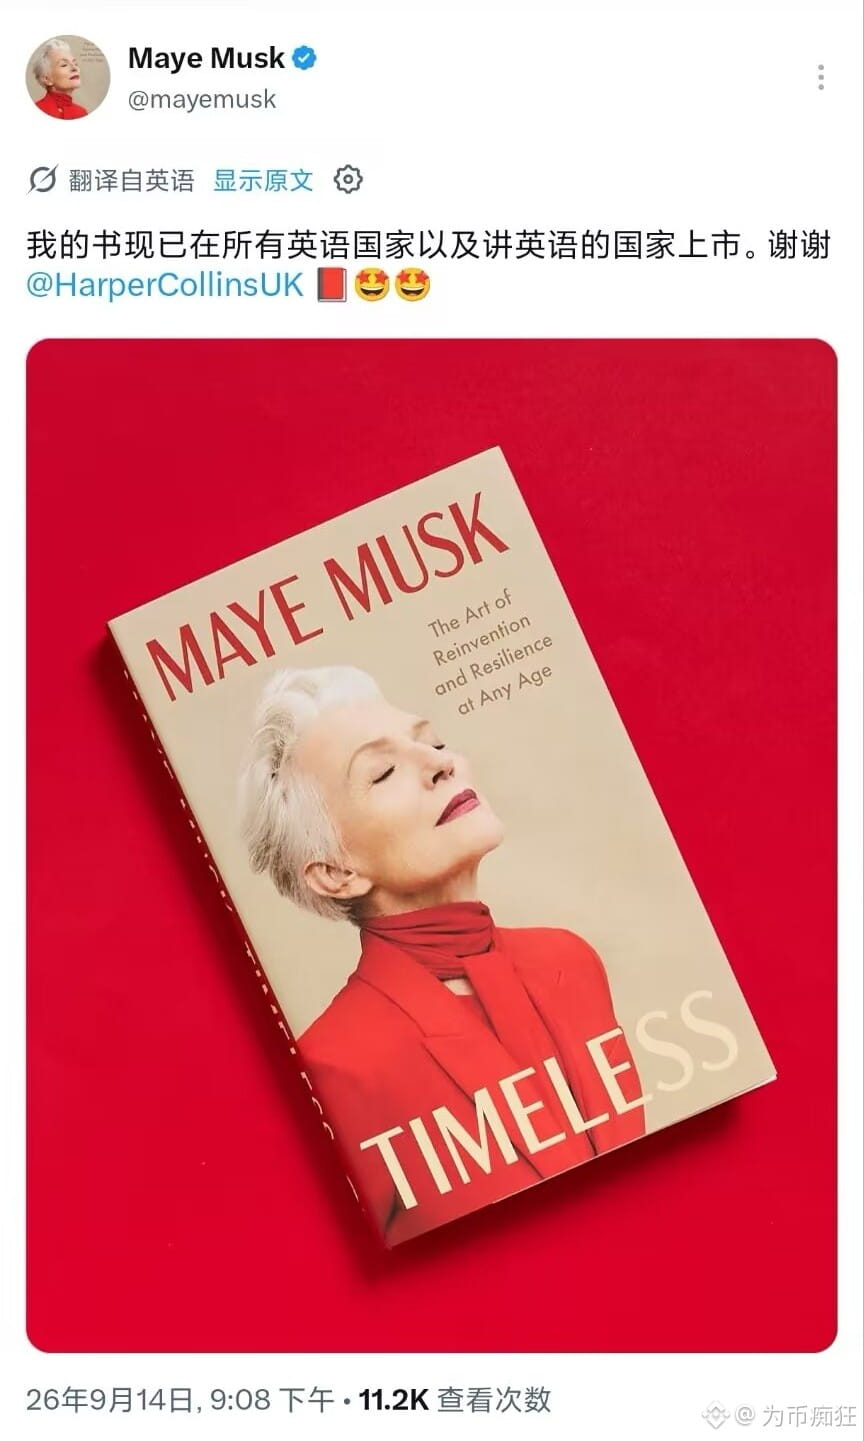This screenshot has height=1441, width=864.
Task: Open the @mayemusk handle
Action: click(x=202, y=99)
